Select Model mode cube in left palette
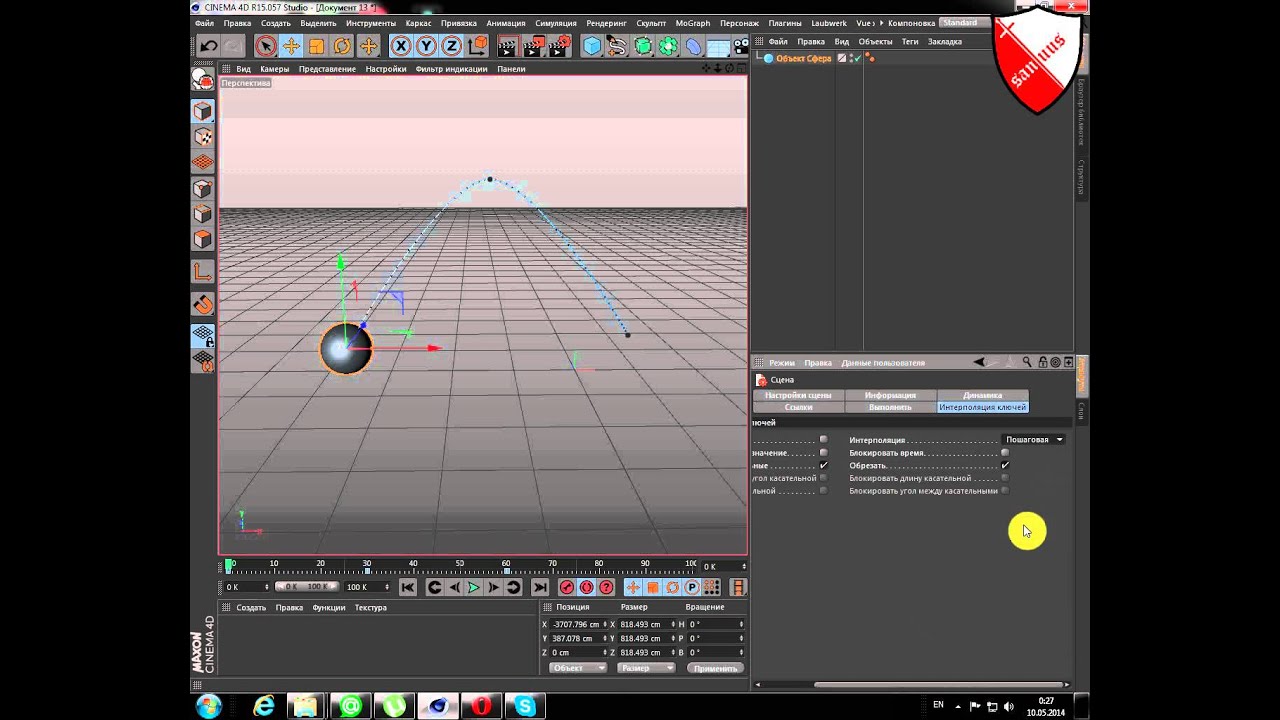1280x720 pixels. 203,111
